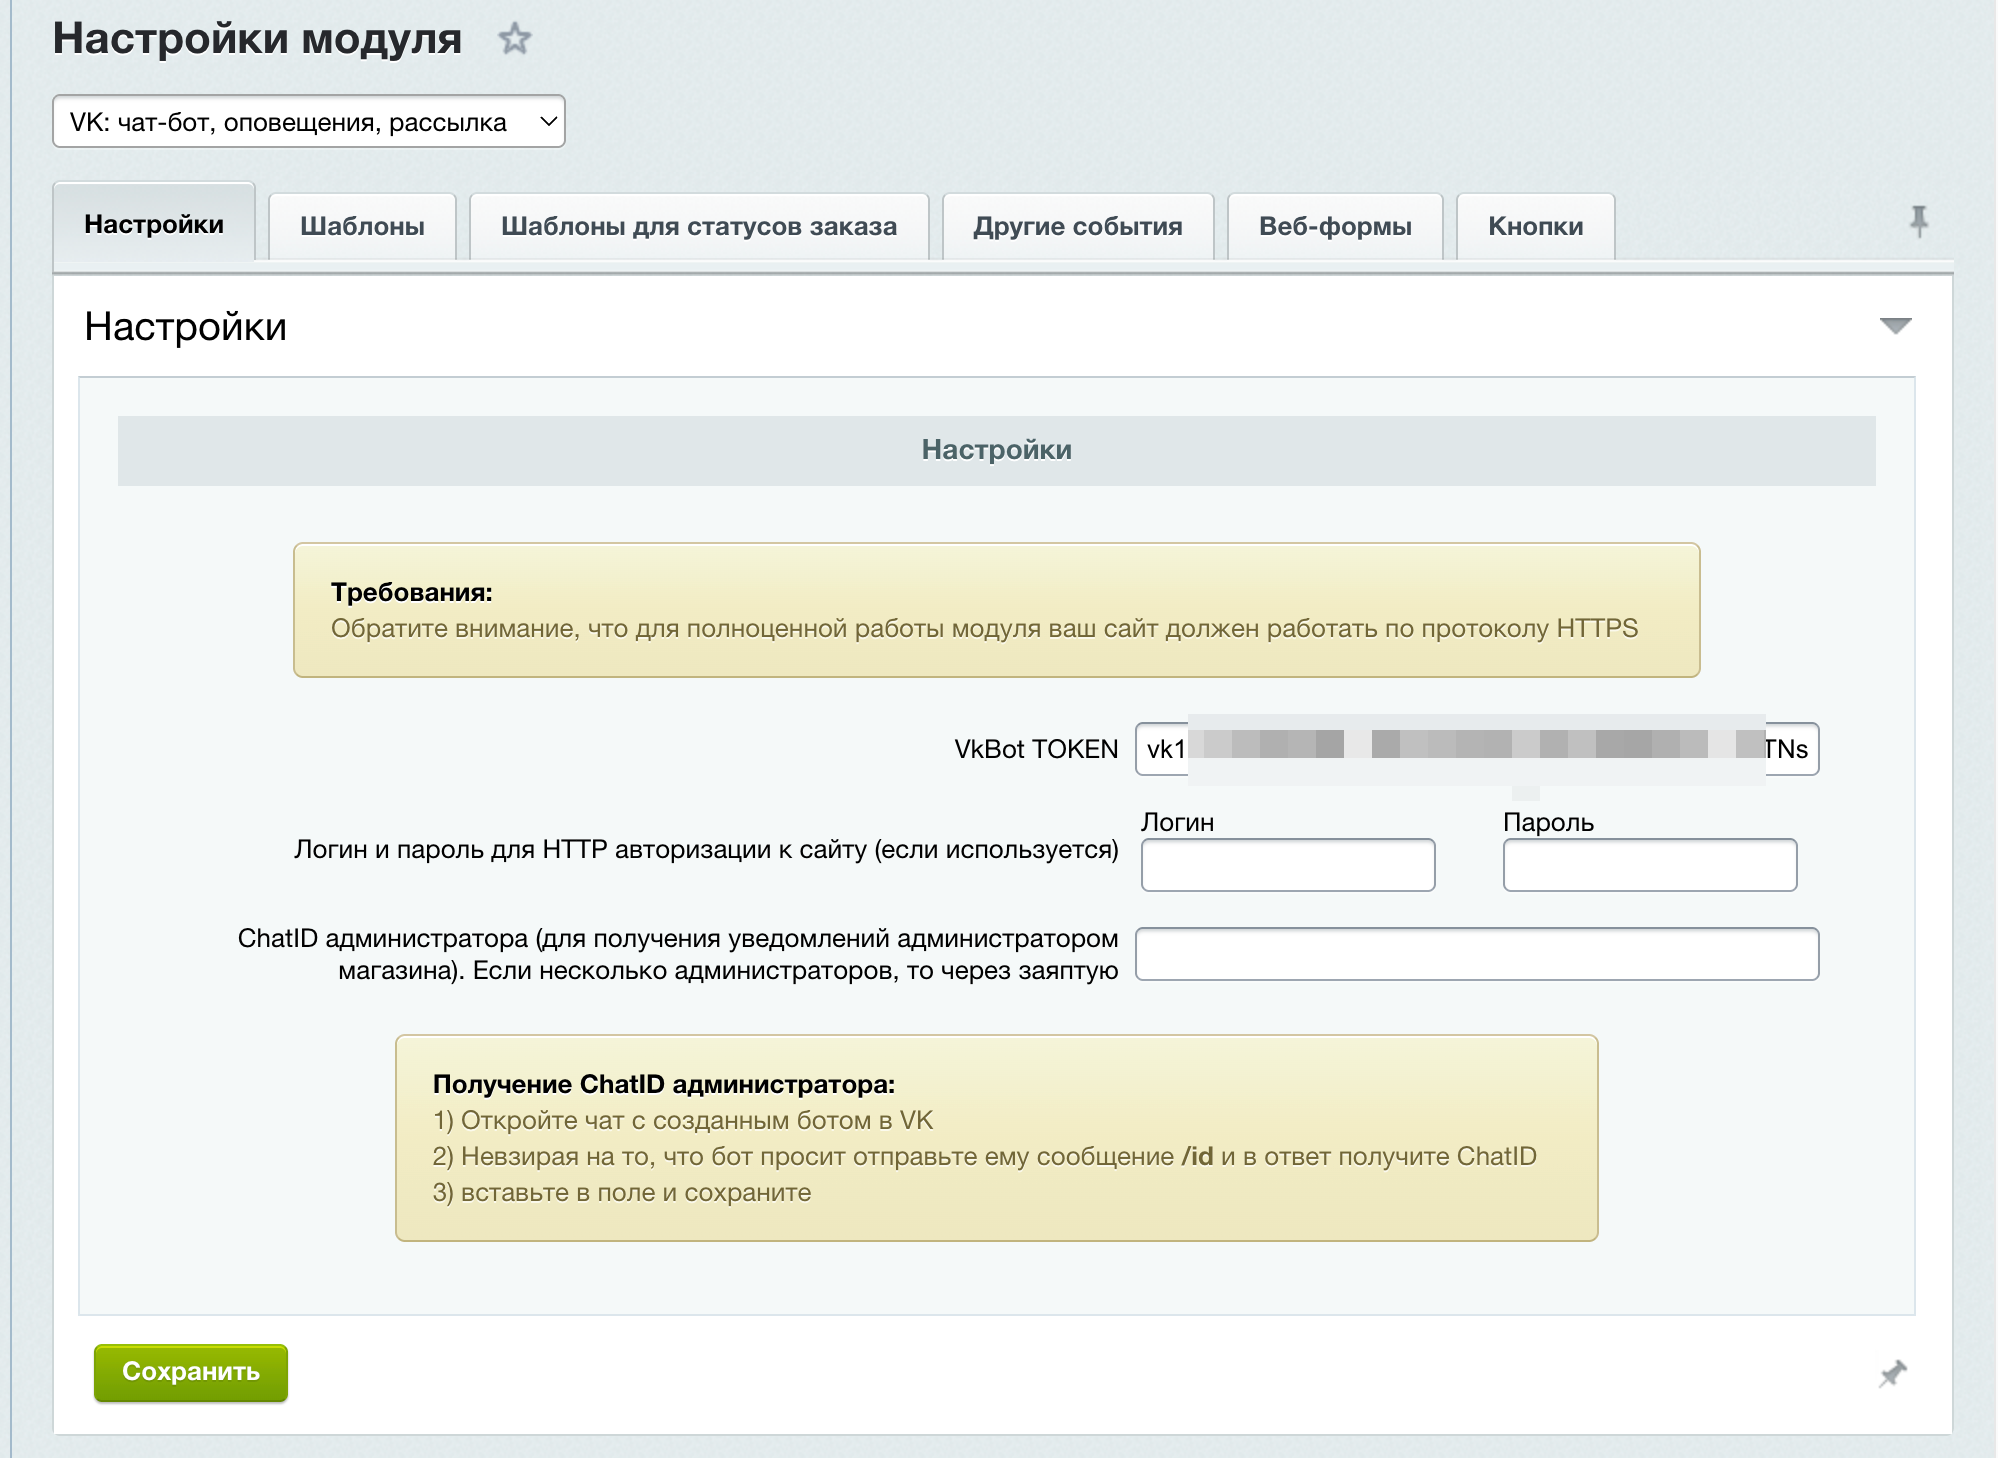
Task: Focus the Пароль input field
Action: pyautogui.click(x=1650, y=865)
